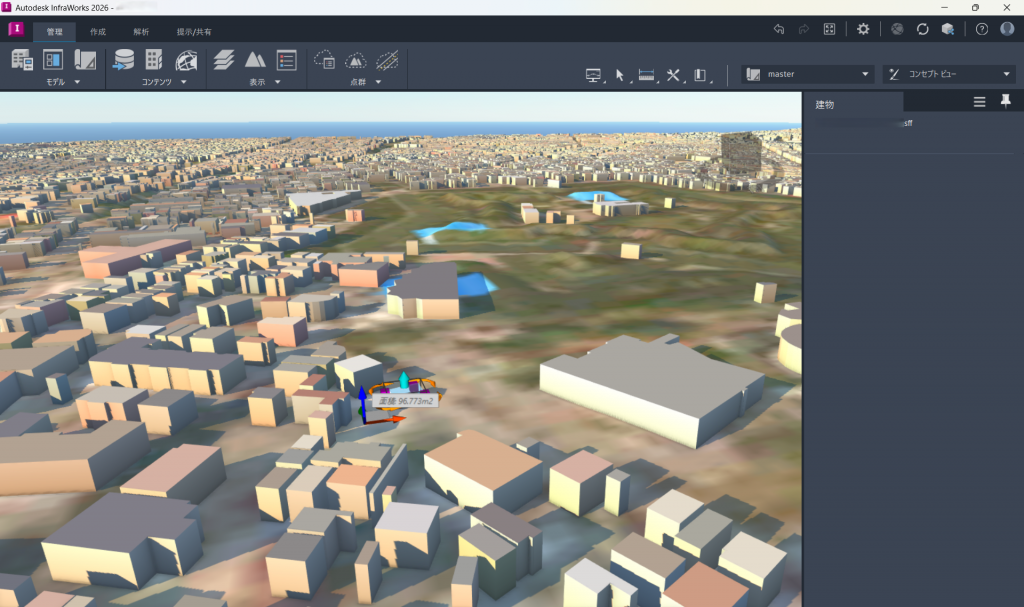1024x607 pixels.
Task: Switch to the 作成 tab
Action: click(x=98, y=32)
